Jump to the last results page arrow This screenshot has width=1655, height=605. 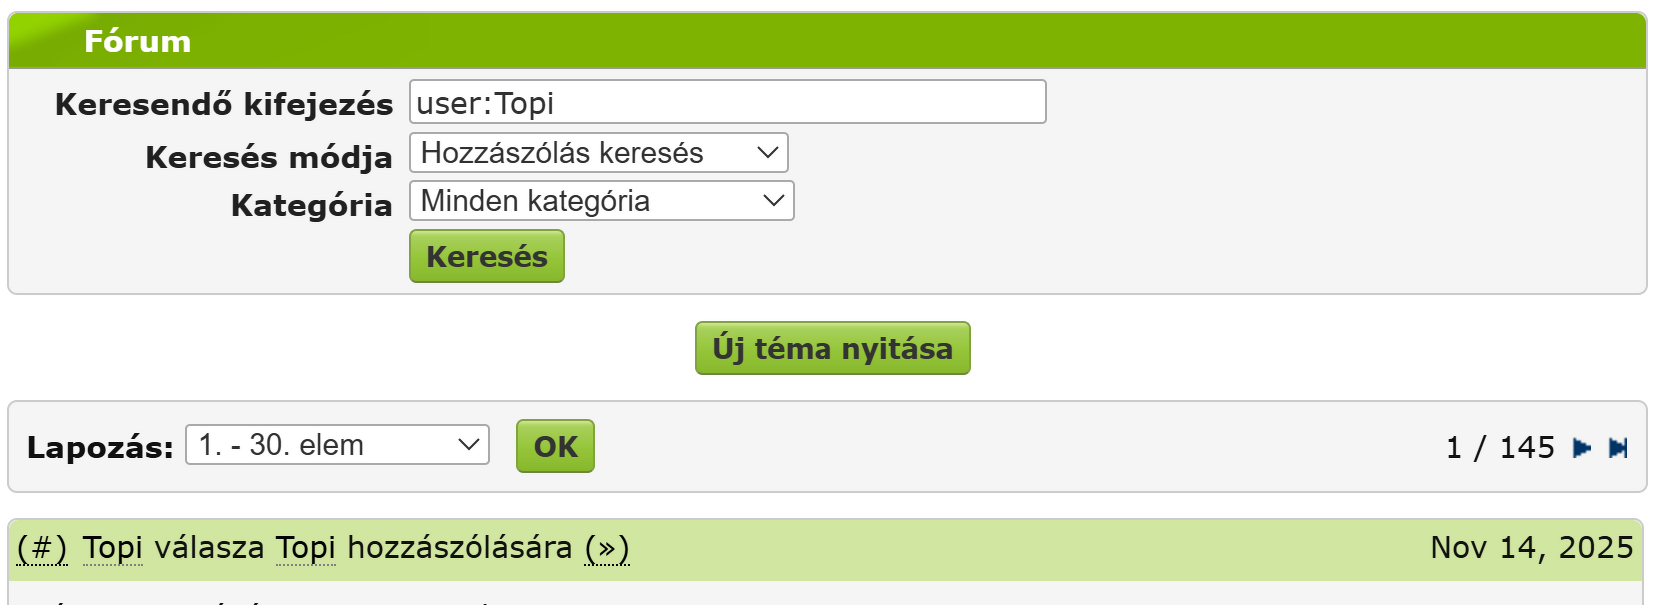(x=1618, y=448)
